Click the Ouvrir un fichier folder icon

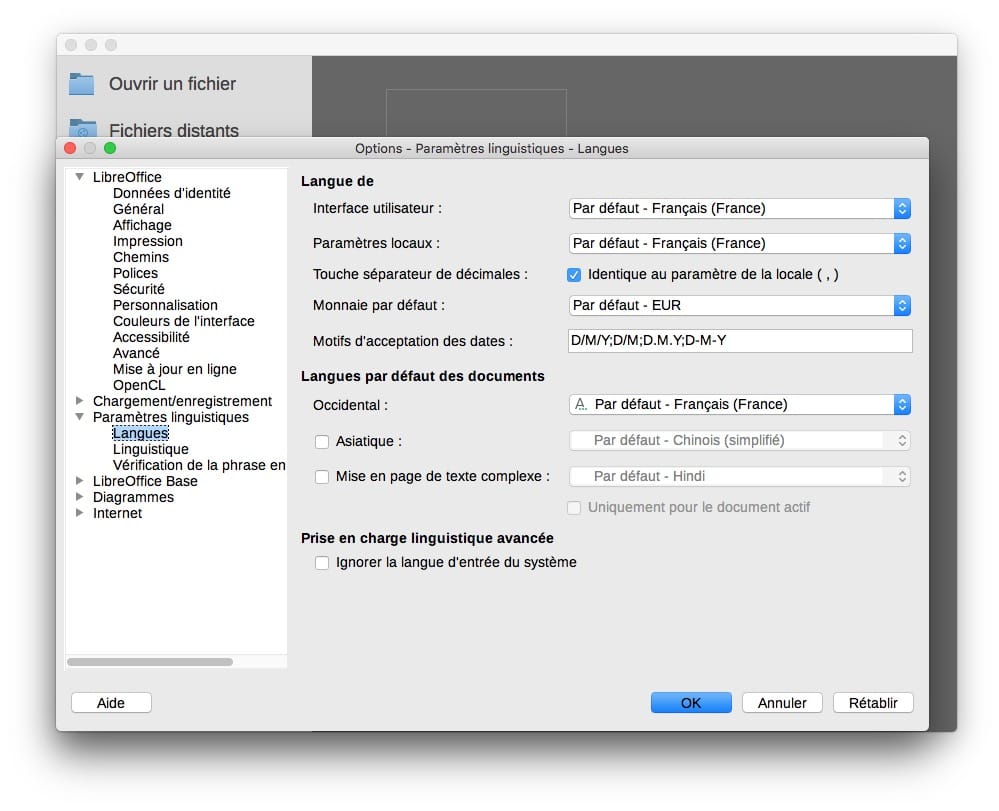[x=82, y=83]
